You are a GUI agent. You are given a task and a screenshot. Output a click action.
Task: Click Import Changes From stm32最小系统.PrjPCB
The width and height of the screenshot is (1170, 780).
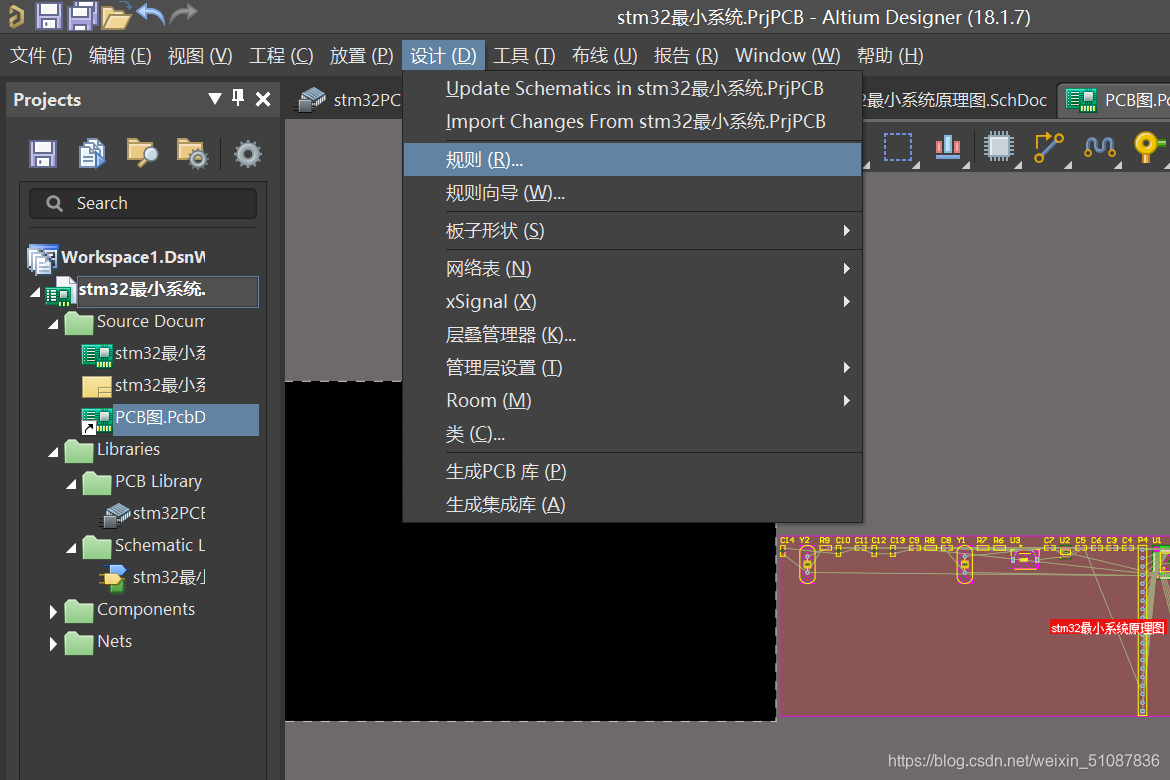tap(635, 122)
